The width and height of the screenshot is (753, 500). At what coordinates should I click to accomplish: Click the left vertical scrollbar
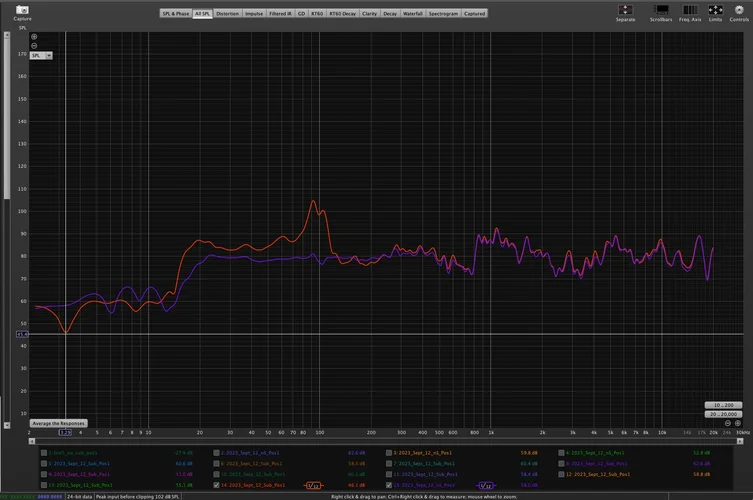point(8,115)
